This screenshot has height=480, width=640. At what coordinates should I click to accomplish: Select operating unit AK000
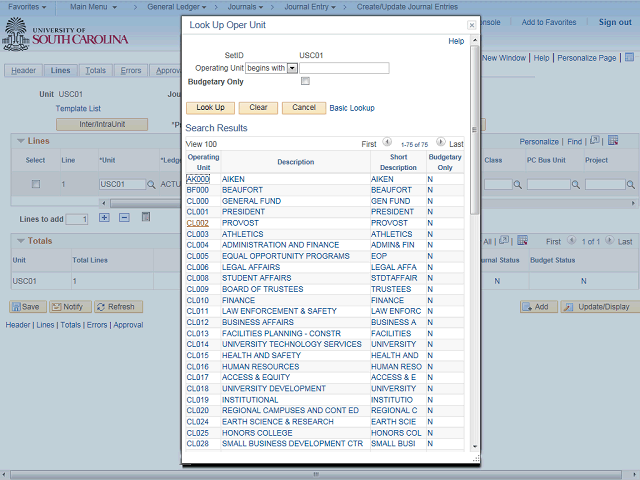tap(198, 179)
